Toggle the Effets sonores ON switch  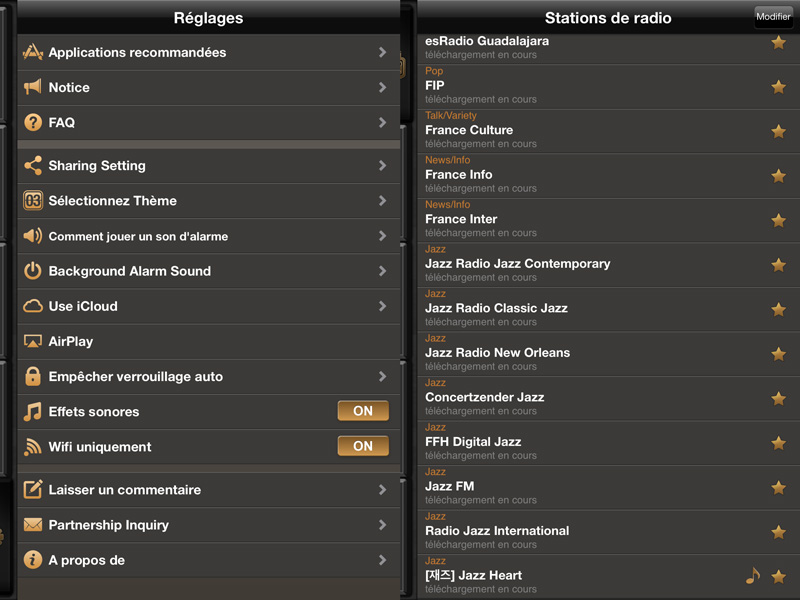(x=363, y=411)
